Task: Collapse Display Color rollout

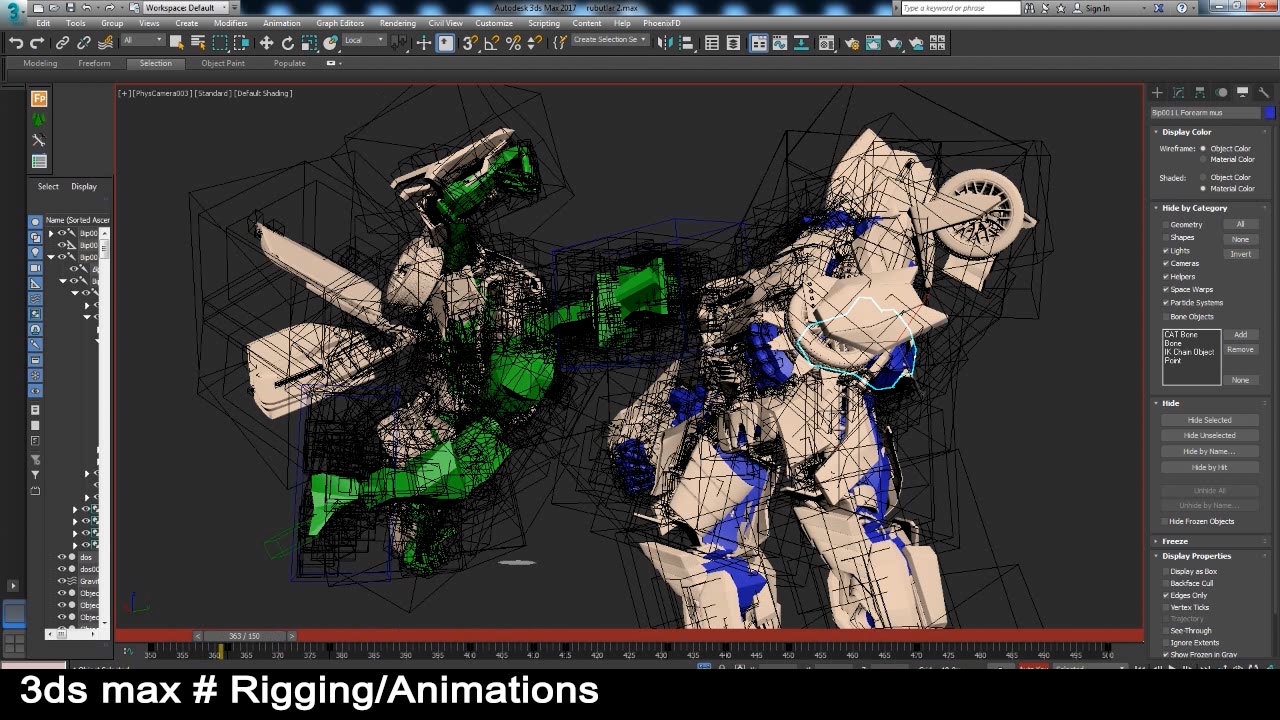Action: coord(1186,132)
